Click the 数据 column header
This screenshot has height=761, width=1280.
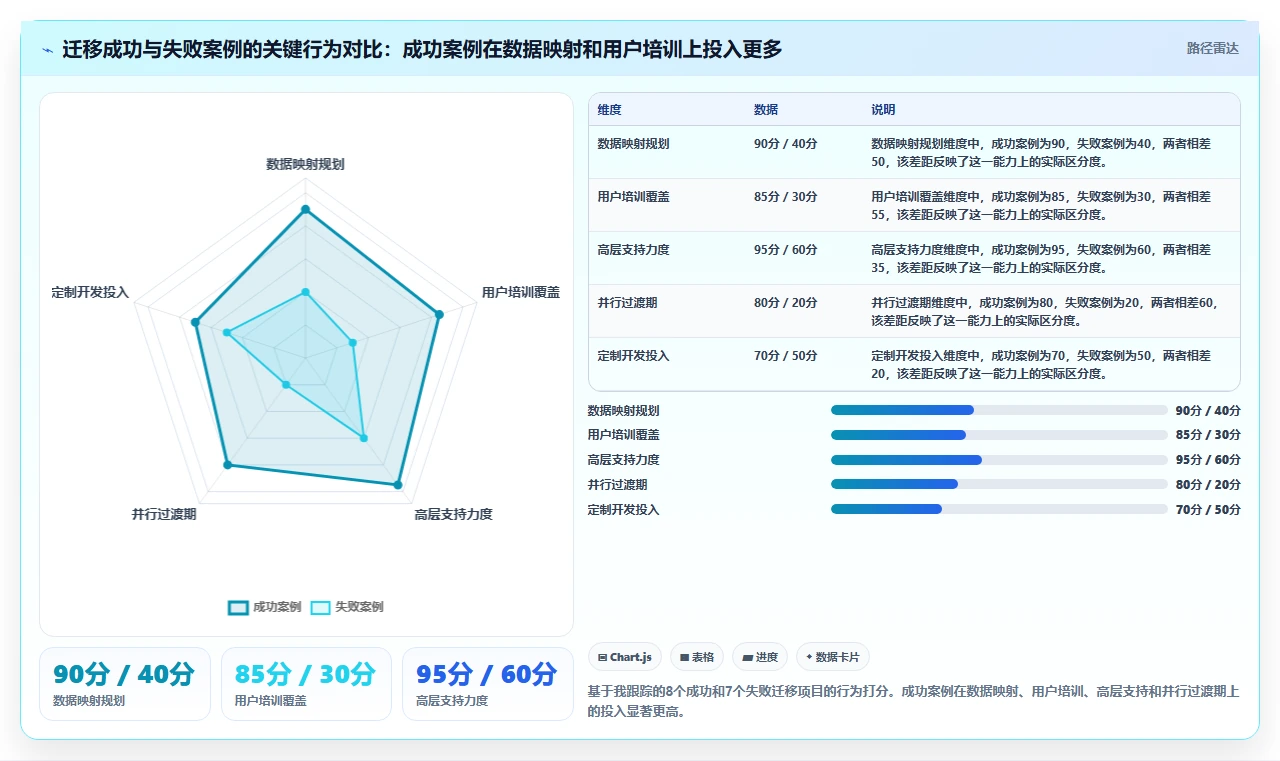pyautogui.click(x=766, y=110)
